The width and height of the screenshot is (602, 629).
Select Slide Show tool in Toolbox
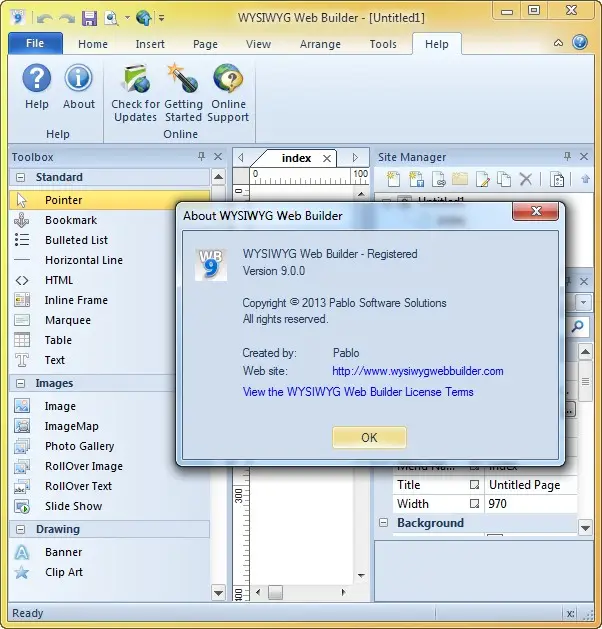[x=73, y=506]
